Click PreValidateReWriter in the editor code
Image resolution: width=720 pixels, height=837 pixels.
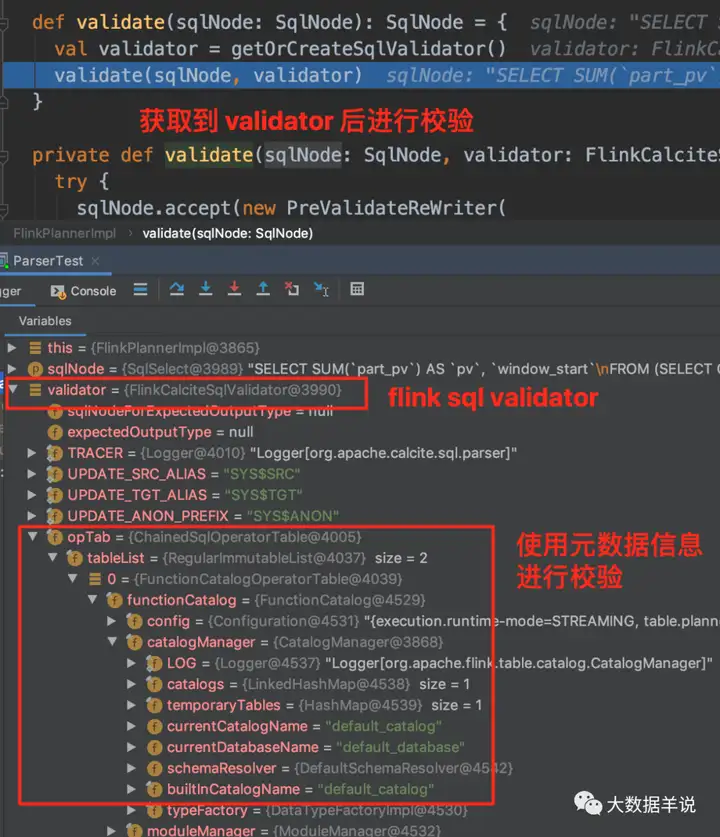click(x=391, y=208)
